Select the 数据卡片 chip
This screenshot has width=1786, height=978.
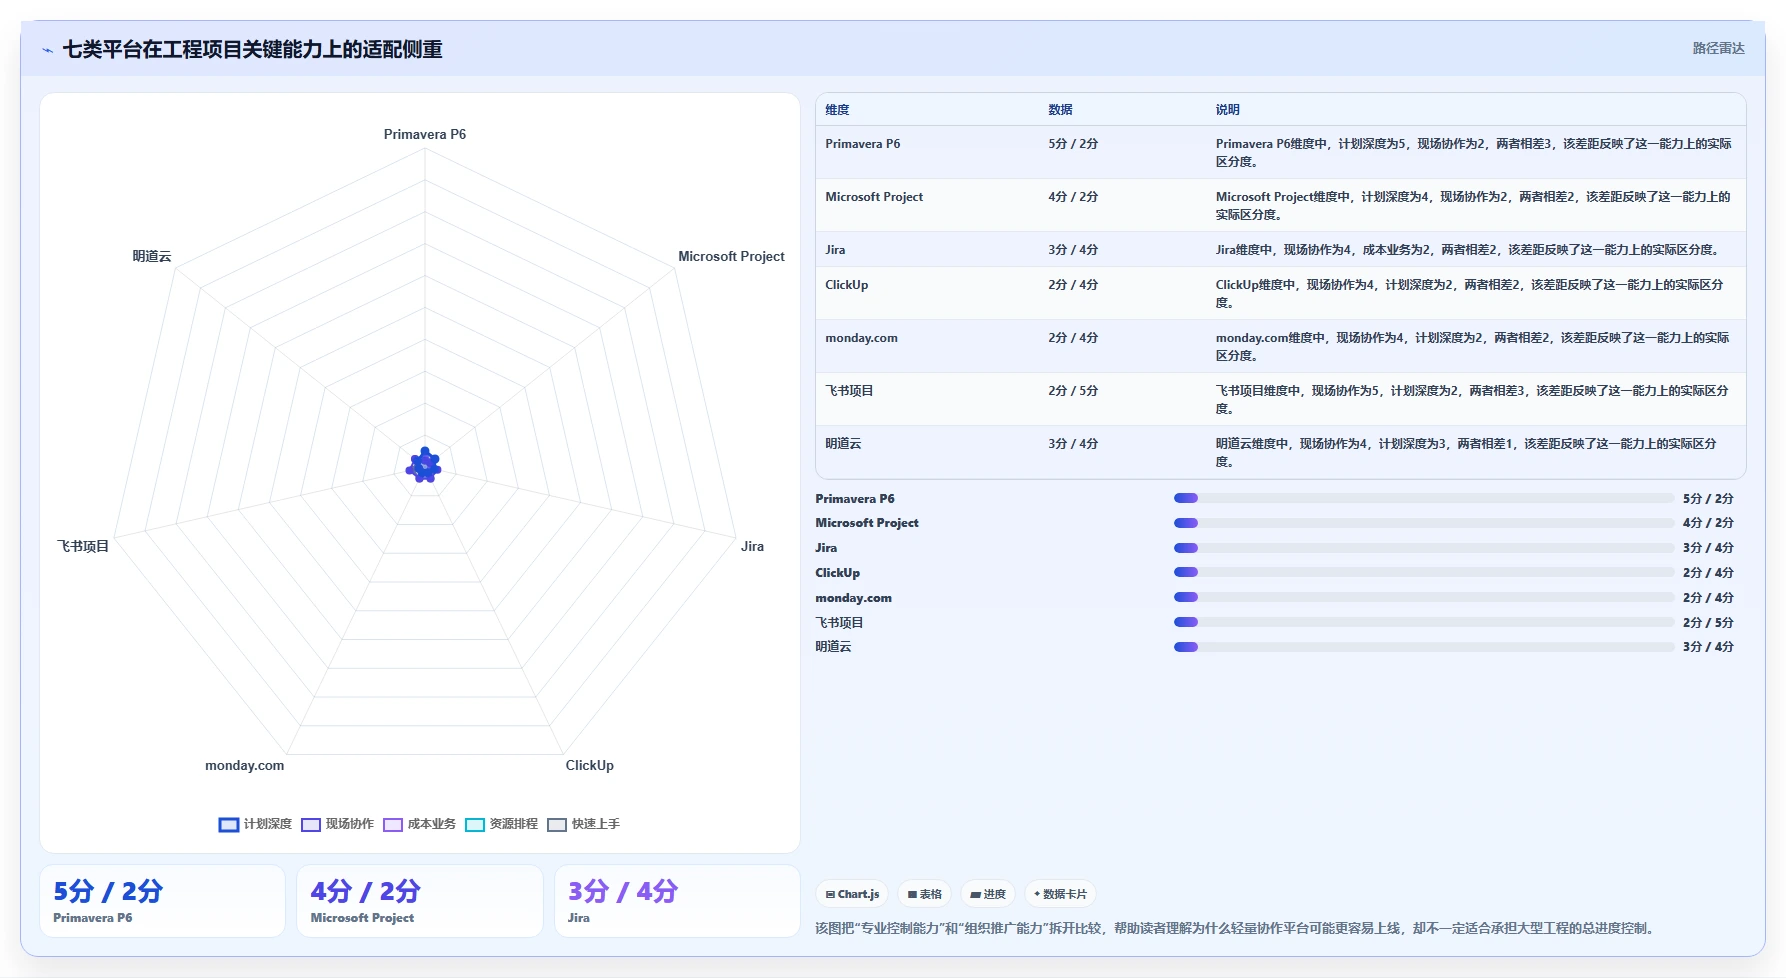pyautogui.click(x=1060, y=894)
